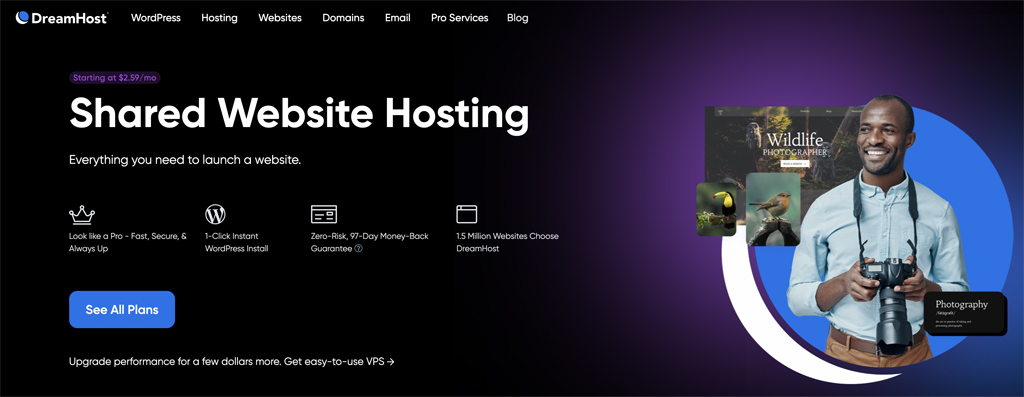Go to the Blog link
The width and height of the screenshot is (1024, 397).
[x=517, y=18]
